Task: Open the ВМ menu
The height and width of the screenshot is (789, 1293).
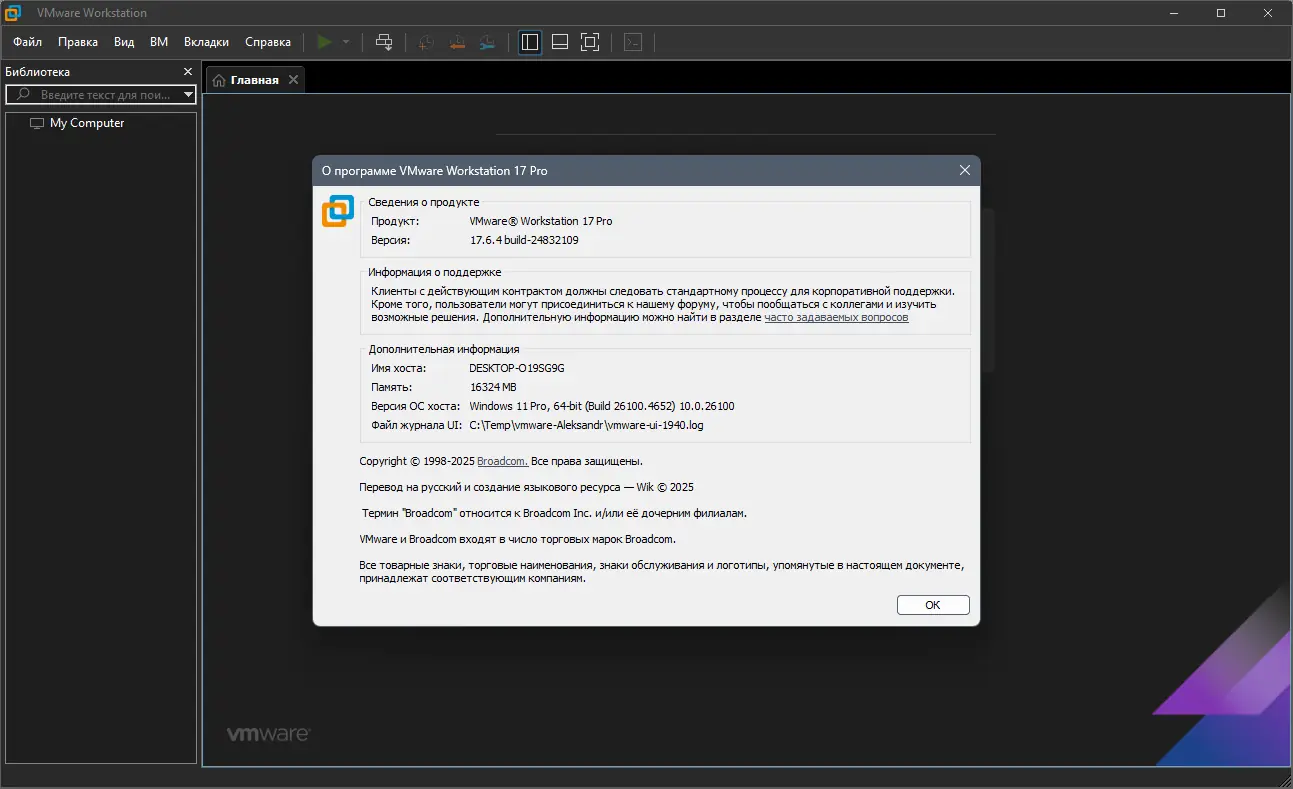Action: pyautogui.click(x=159, y=42)
